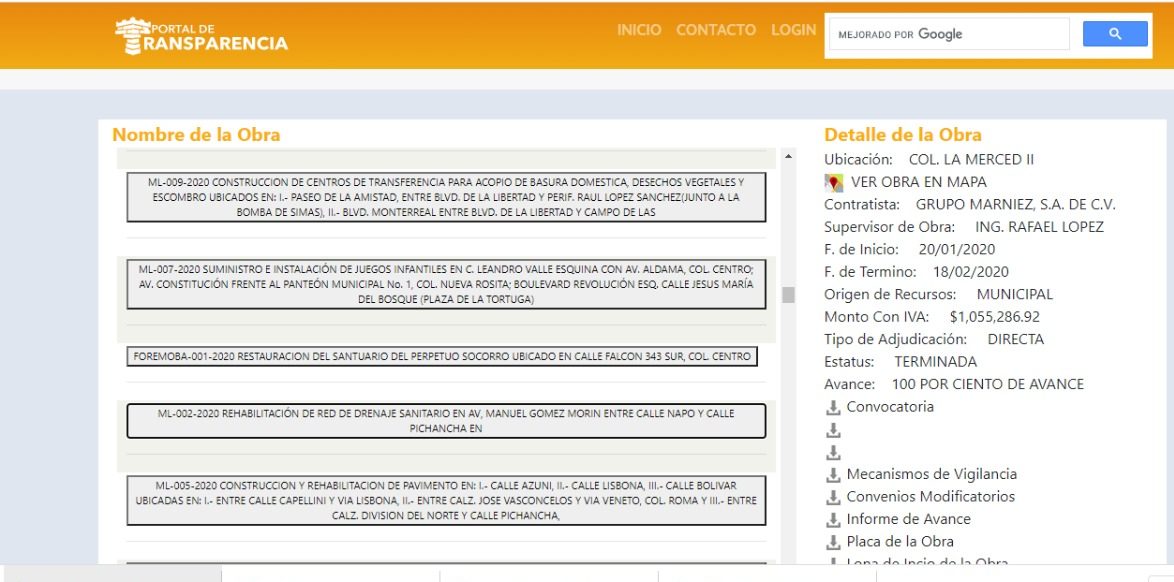Click the Detalle de la Obra heading
Screen dimensions: 1174x582
pyautogui.click(x=903, y=135)
